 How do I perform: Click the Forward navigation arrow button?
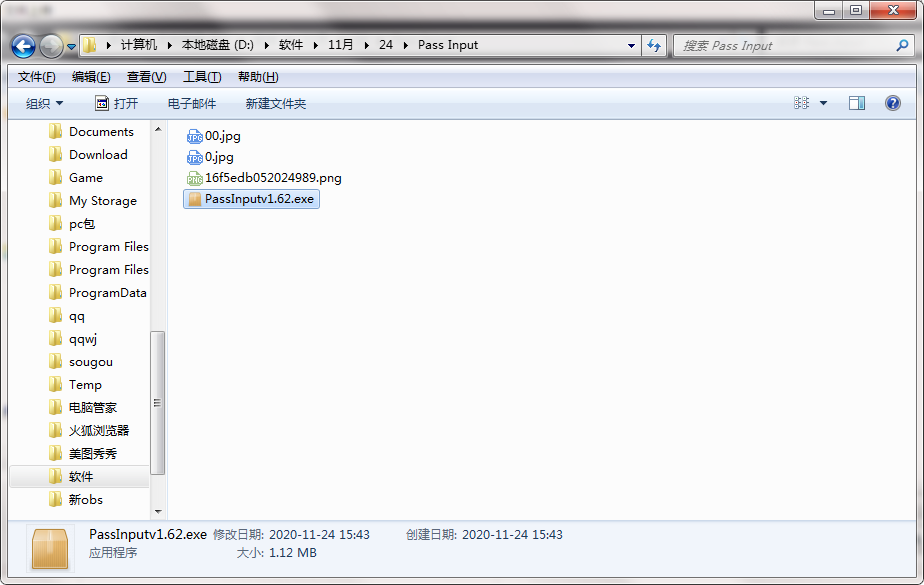(51, 46)
